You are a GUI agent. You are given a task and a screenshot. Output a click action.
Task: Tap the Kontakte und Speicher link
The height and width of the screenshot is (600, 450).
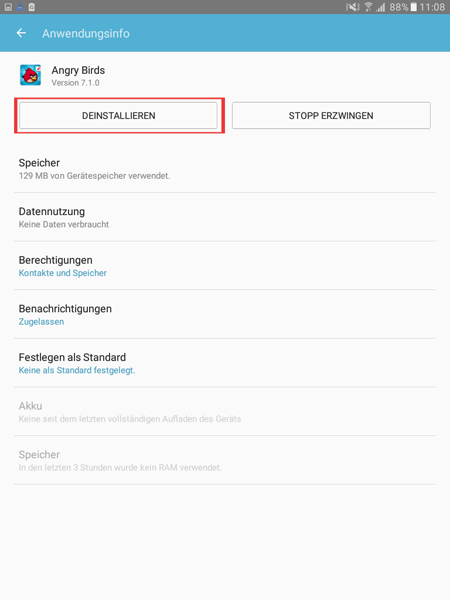coord(63,273)
